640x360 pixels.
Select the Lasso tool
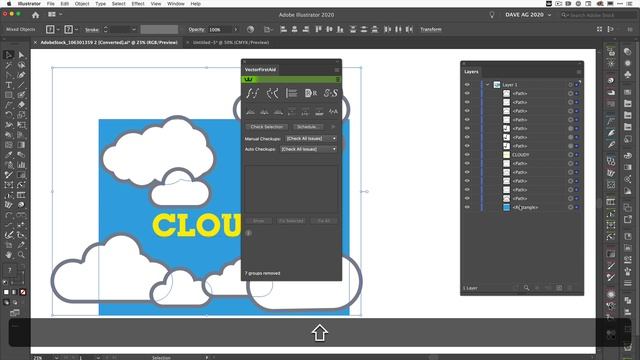[x=21, y=65]
